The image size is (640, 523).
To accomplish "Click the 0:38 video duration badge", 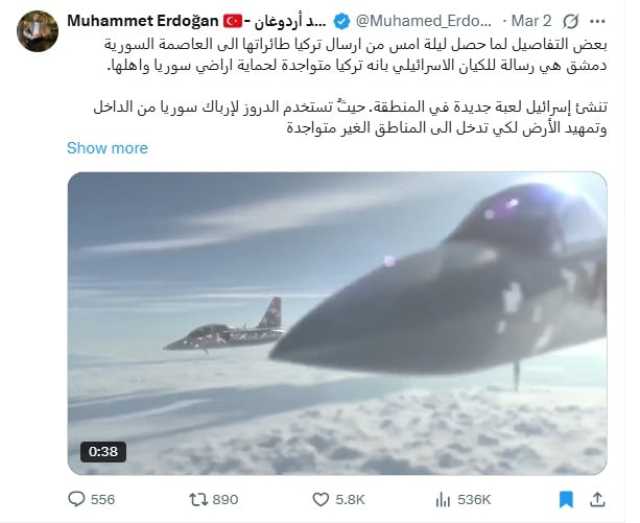I will pyautogui.click(x=103, y=452).
